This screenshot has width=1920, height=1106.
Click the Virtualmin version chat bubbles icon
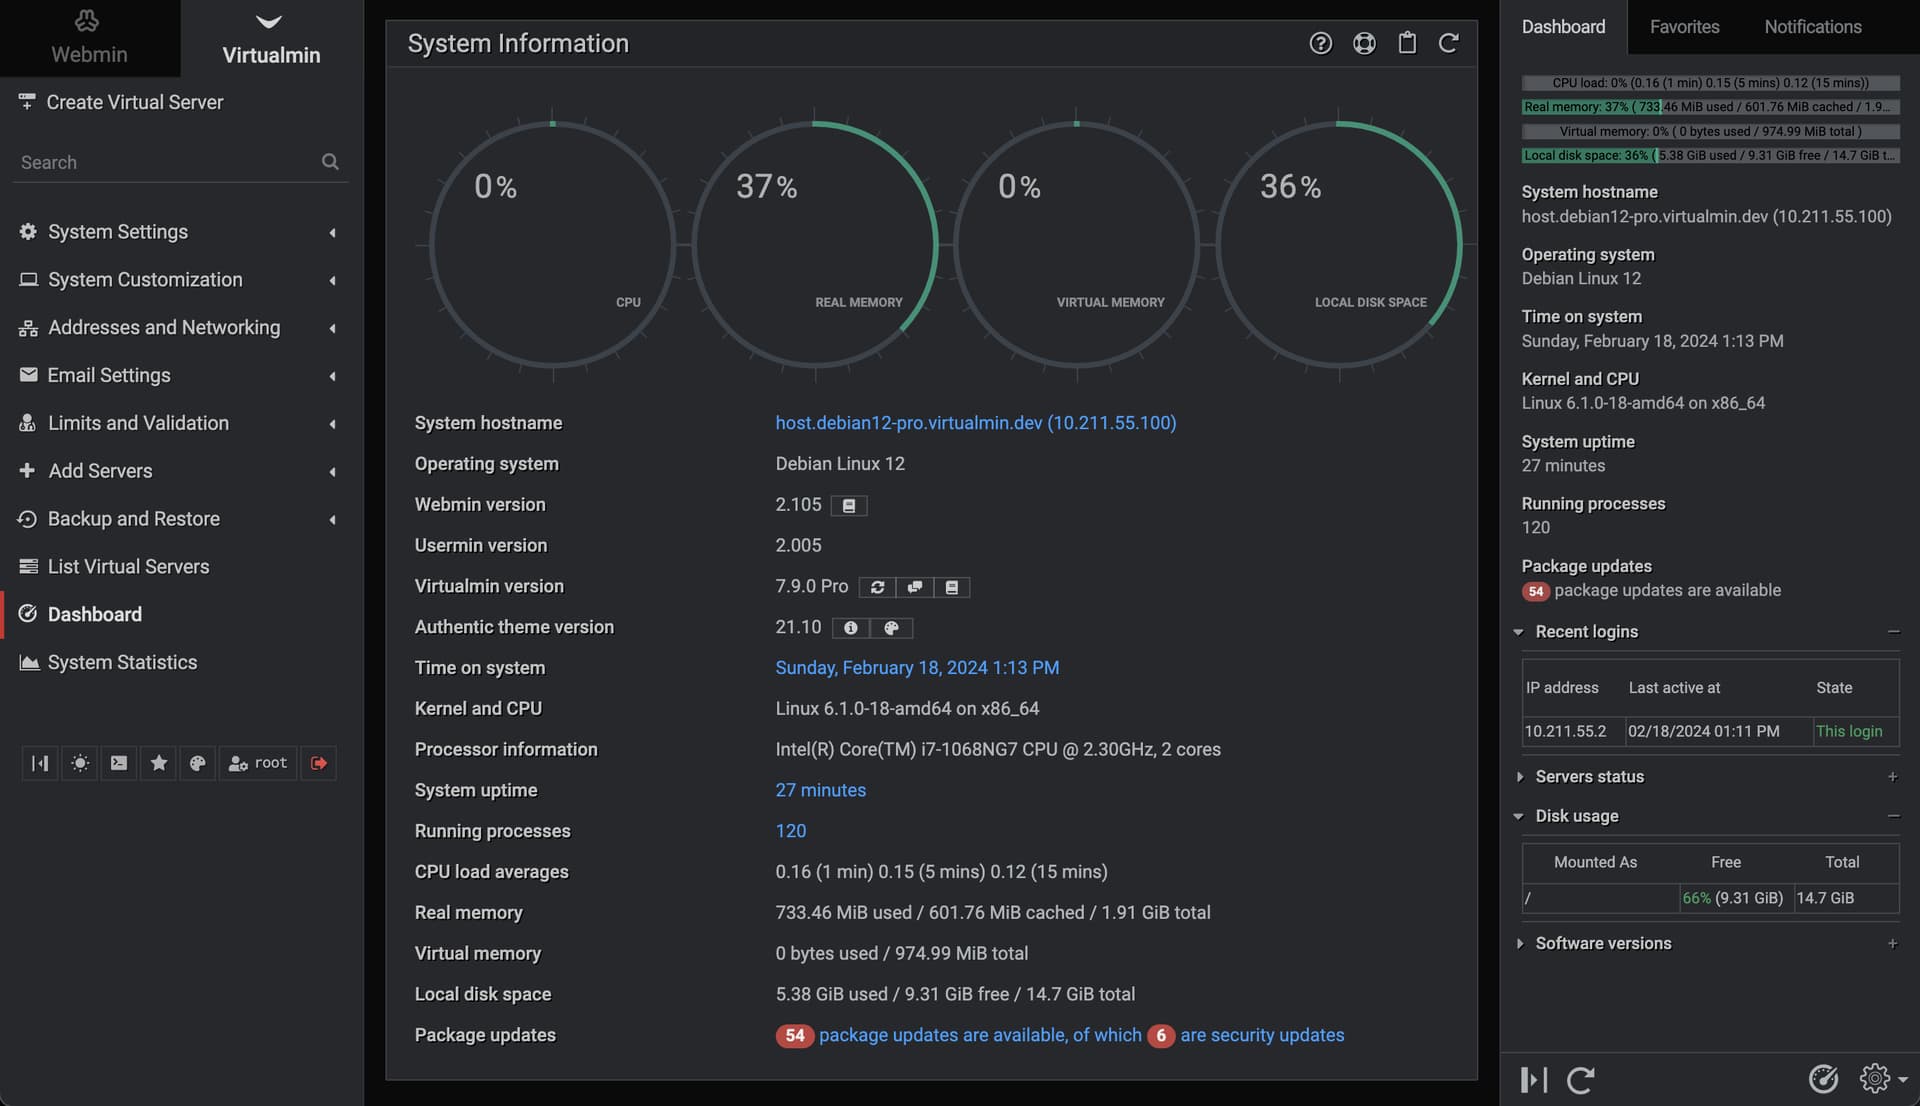(914, 587)
